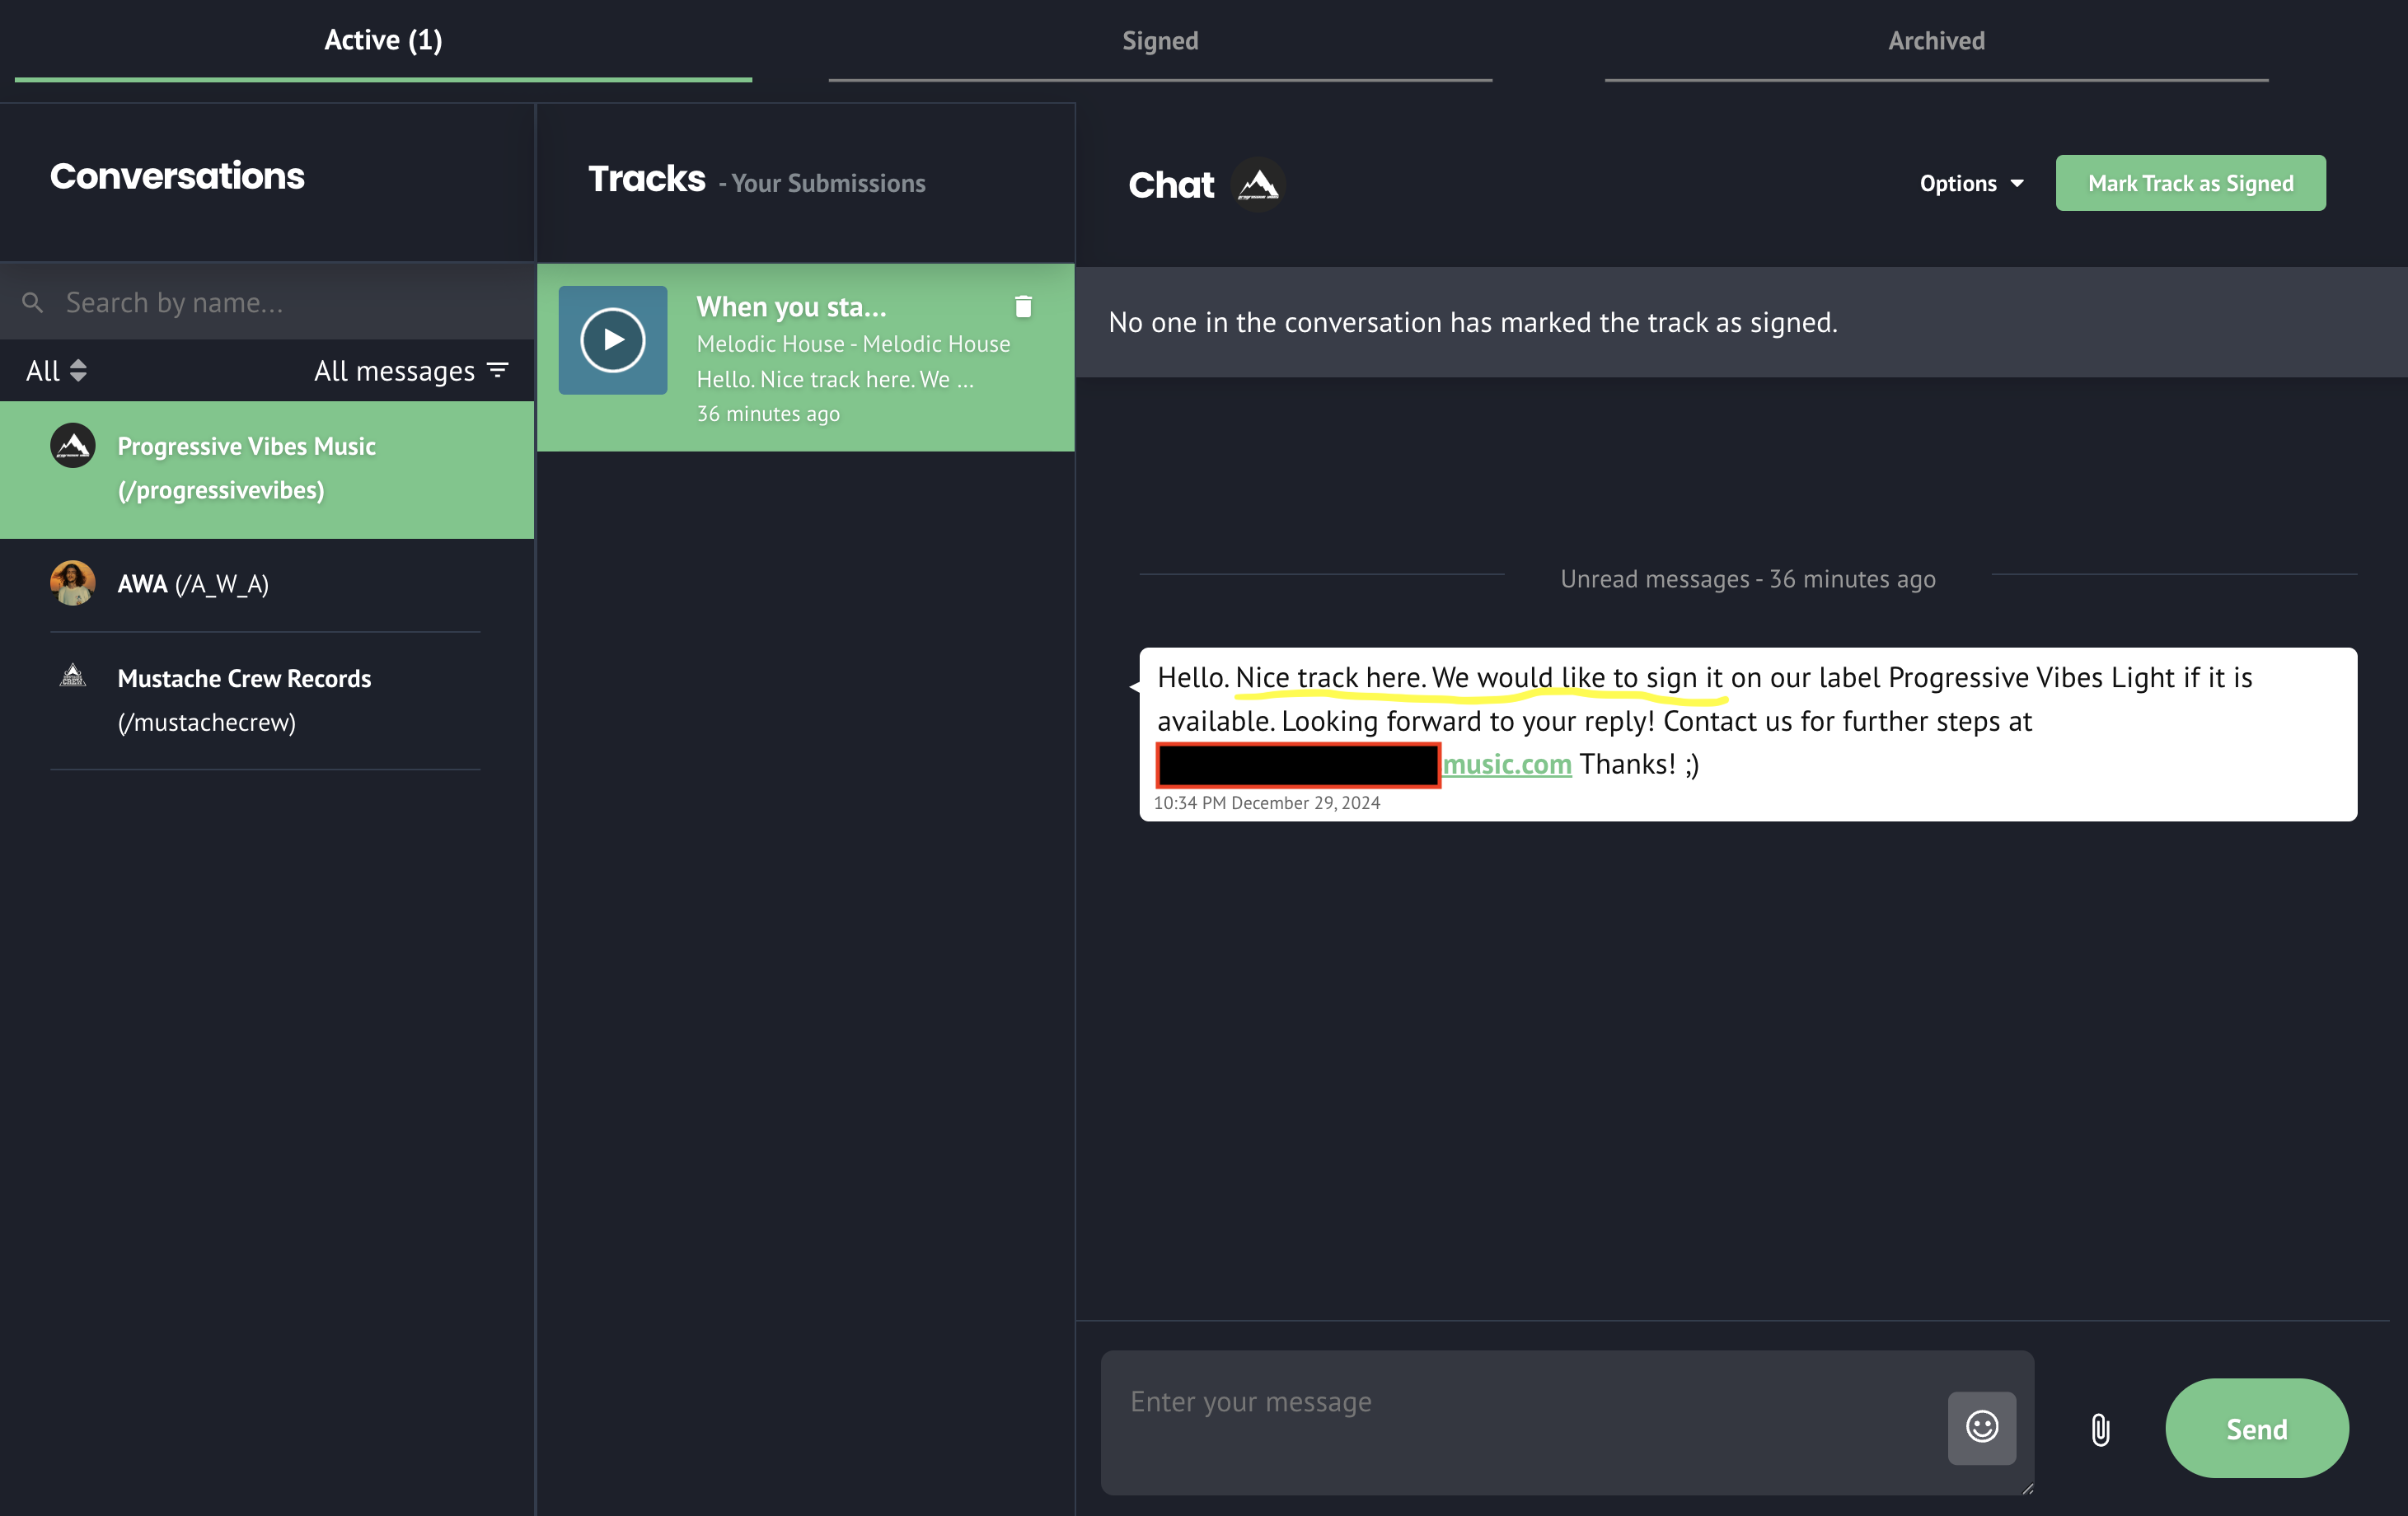Click the search magnifier icon

point(33,302)
